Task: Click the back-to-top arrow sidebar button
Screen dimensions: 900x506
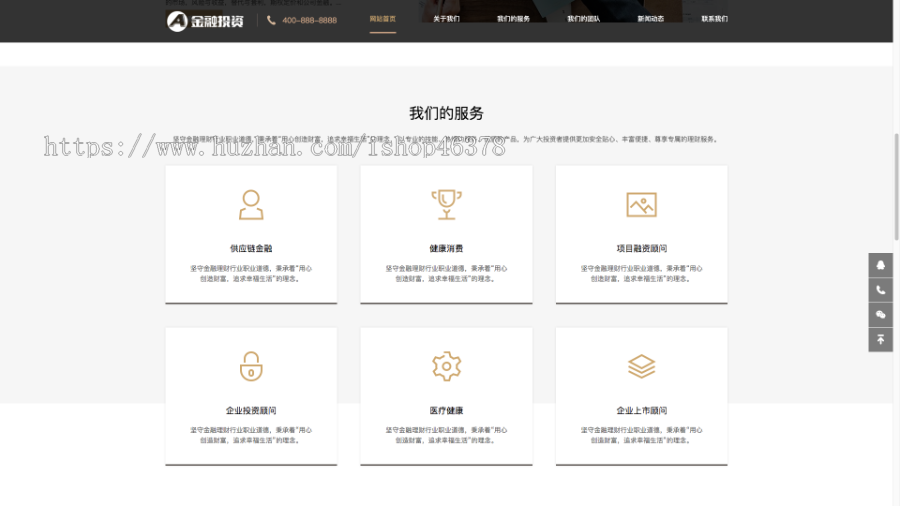Action: [x=880, y=340]
